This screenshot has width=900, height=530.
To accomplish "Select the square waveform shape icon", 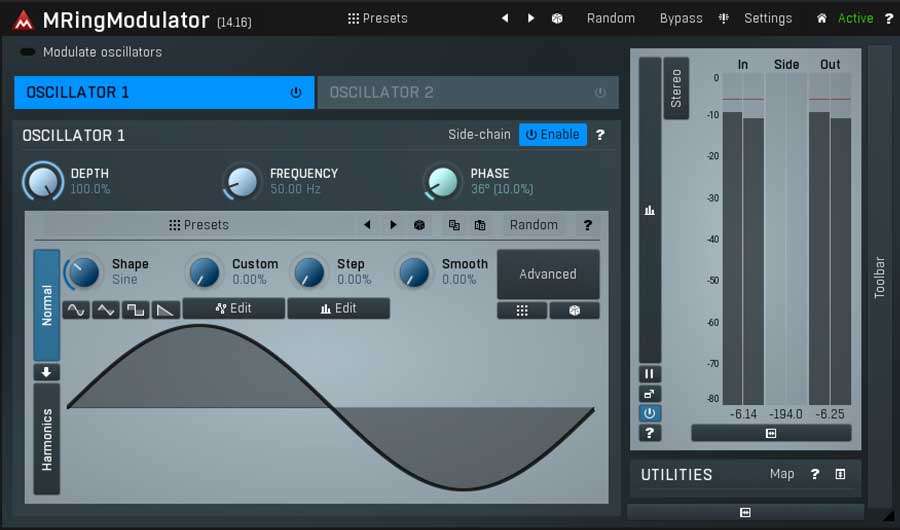I will click(x=135, y=310).
